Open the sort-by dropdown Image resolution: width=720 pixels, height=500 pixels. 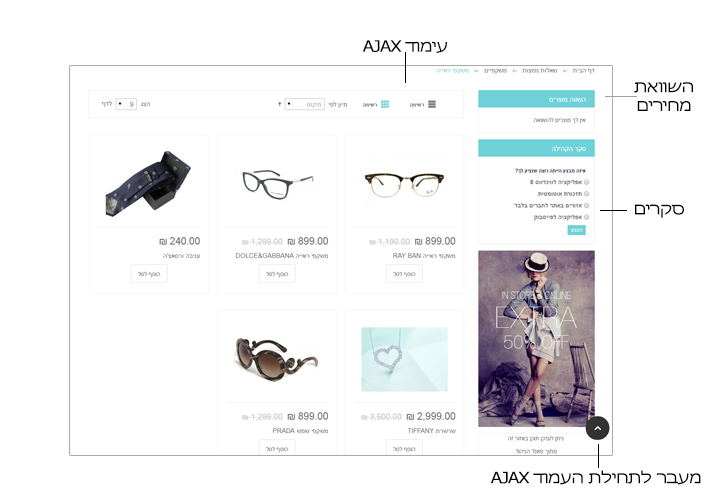pos(304,104)
